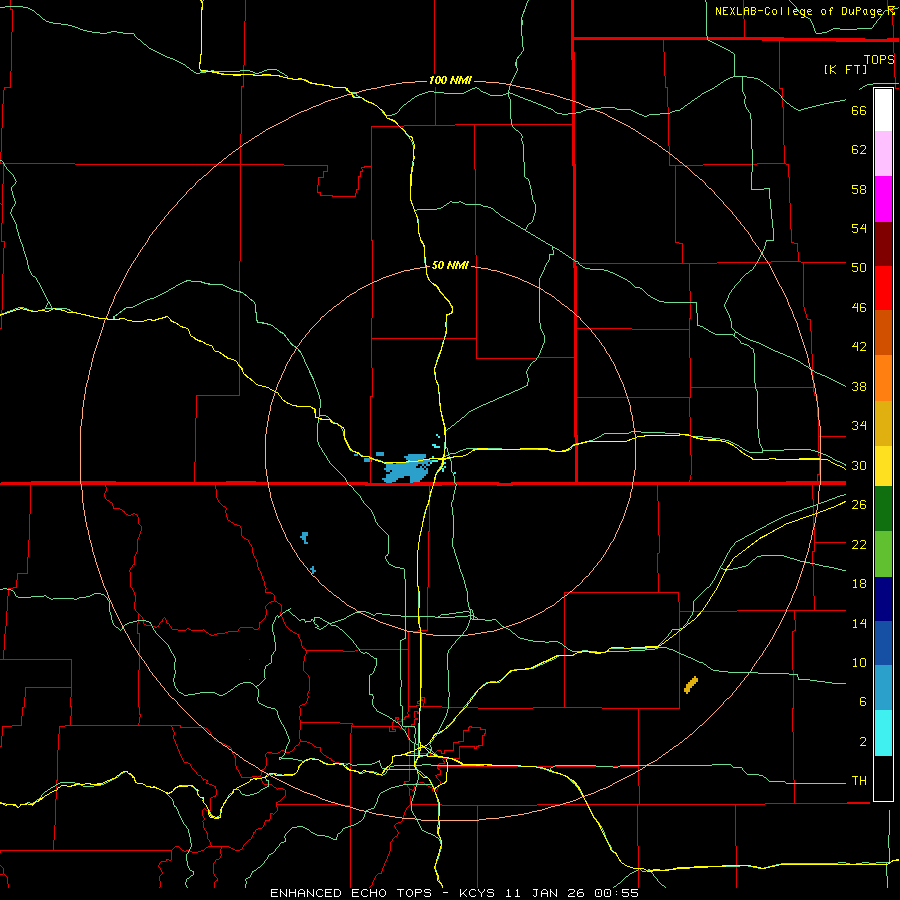This screenshot has width=900, height=900.
Task: Select the light pink legend swatch
Action: (x=883, y=154)
